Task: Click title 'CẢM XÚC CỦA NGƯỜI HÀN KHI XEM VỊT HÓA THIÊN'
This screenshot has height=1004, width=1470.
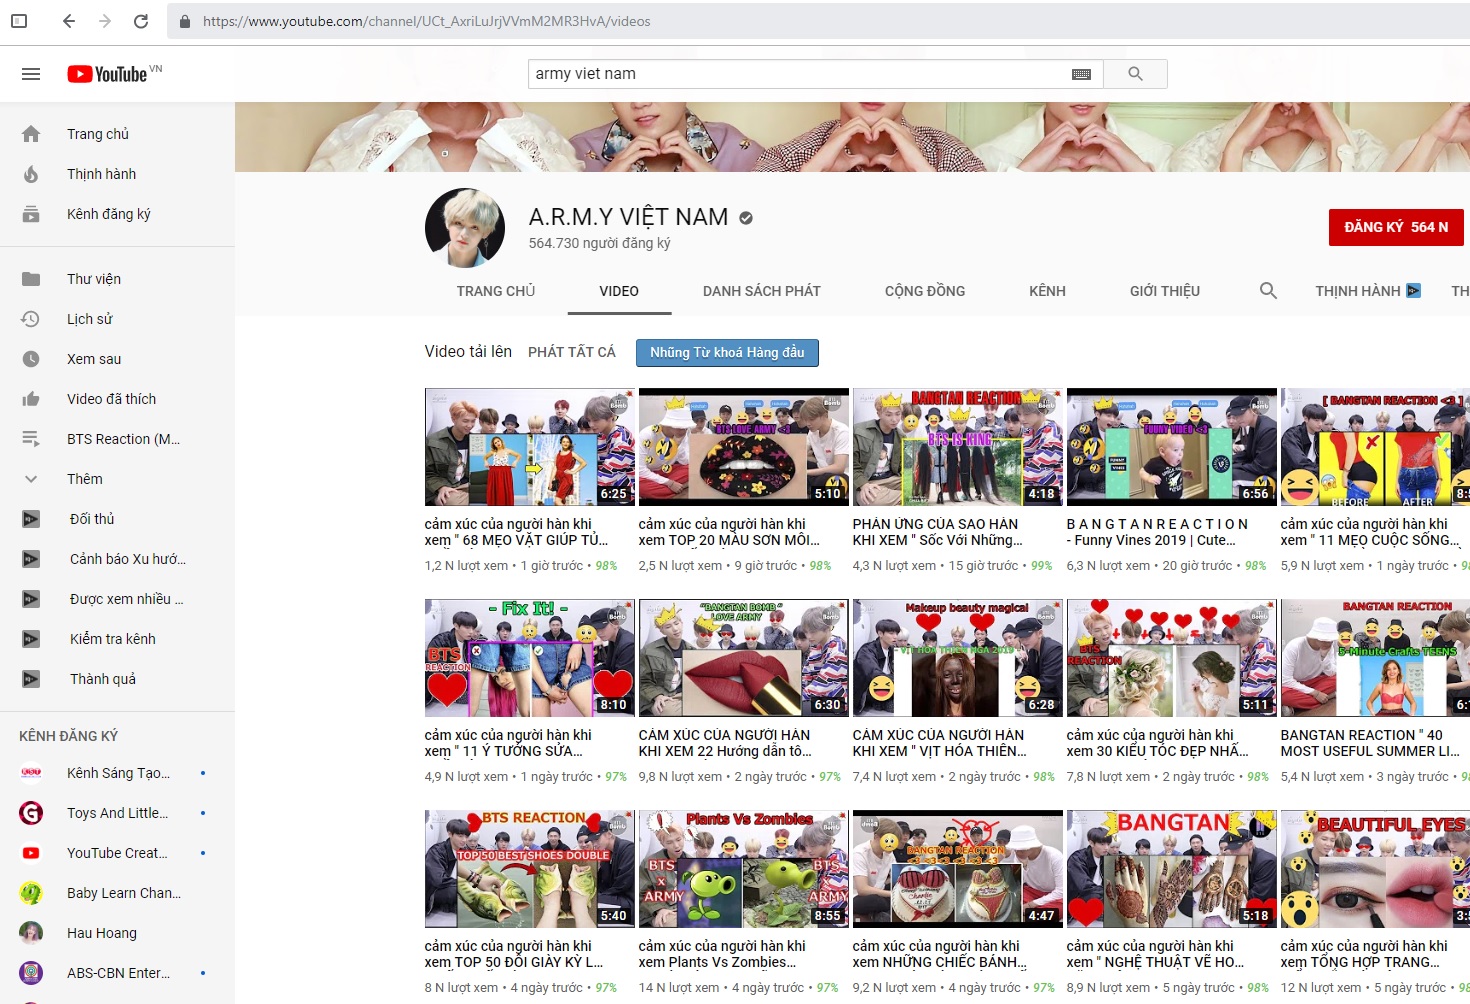Action: [940, 743]
